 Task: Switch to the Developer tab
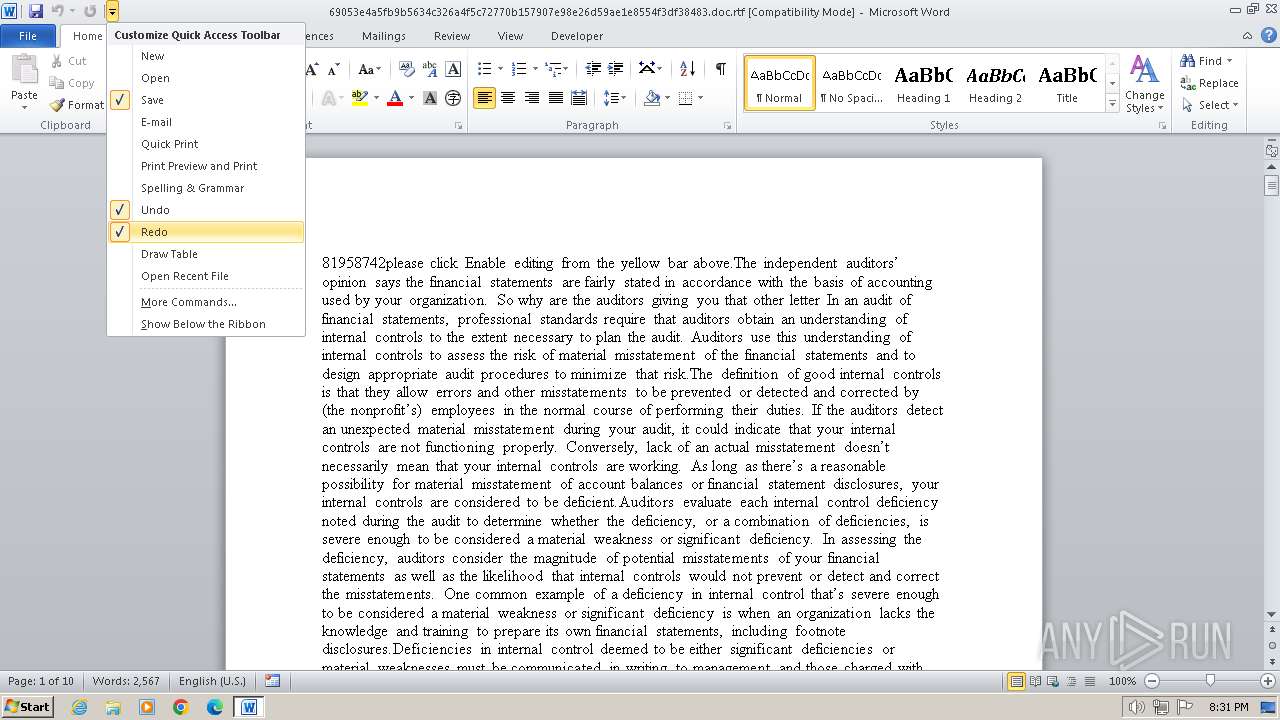(577, 36)
